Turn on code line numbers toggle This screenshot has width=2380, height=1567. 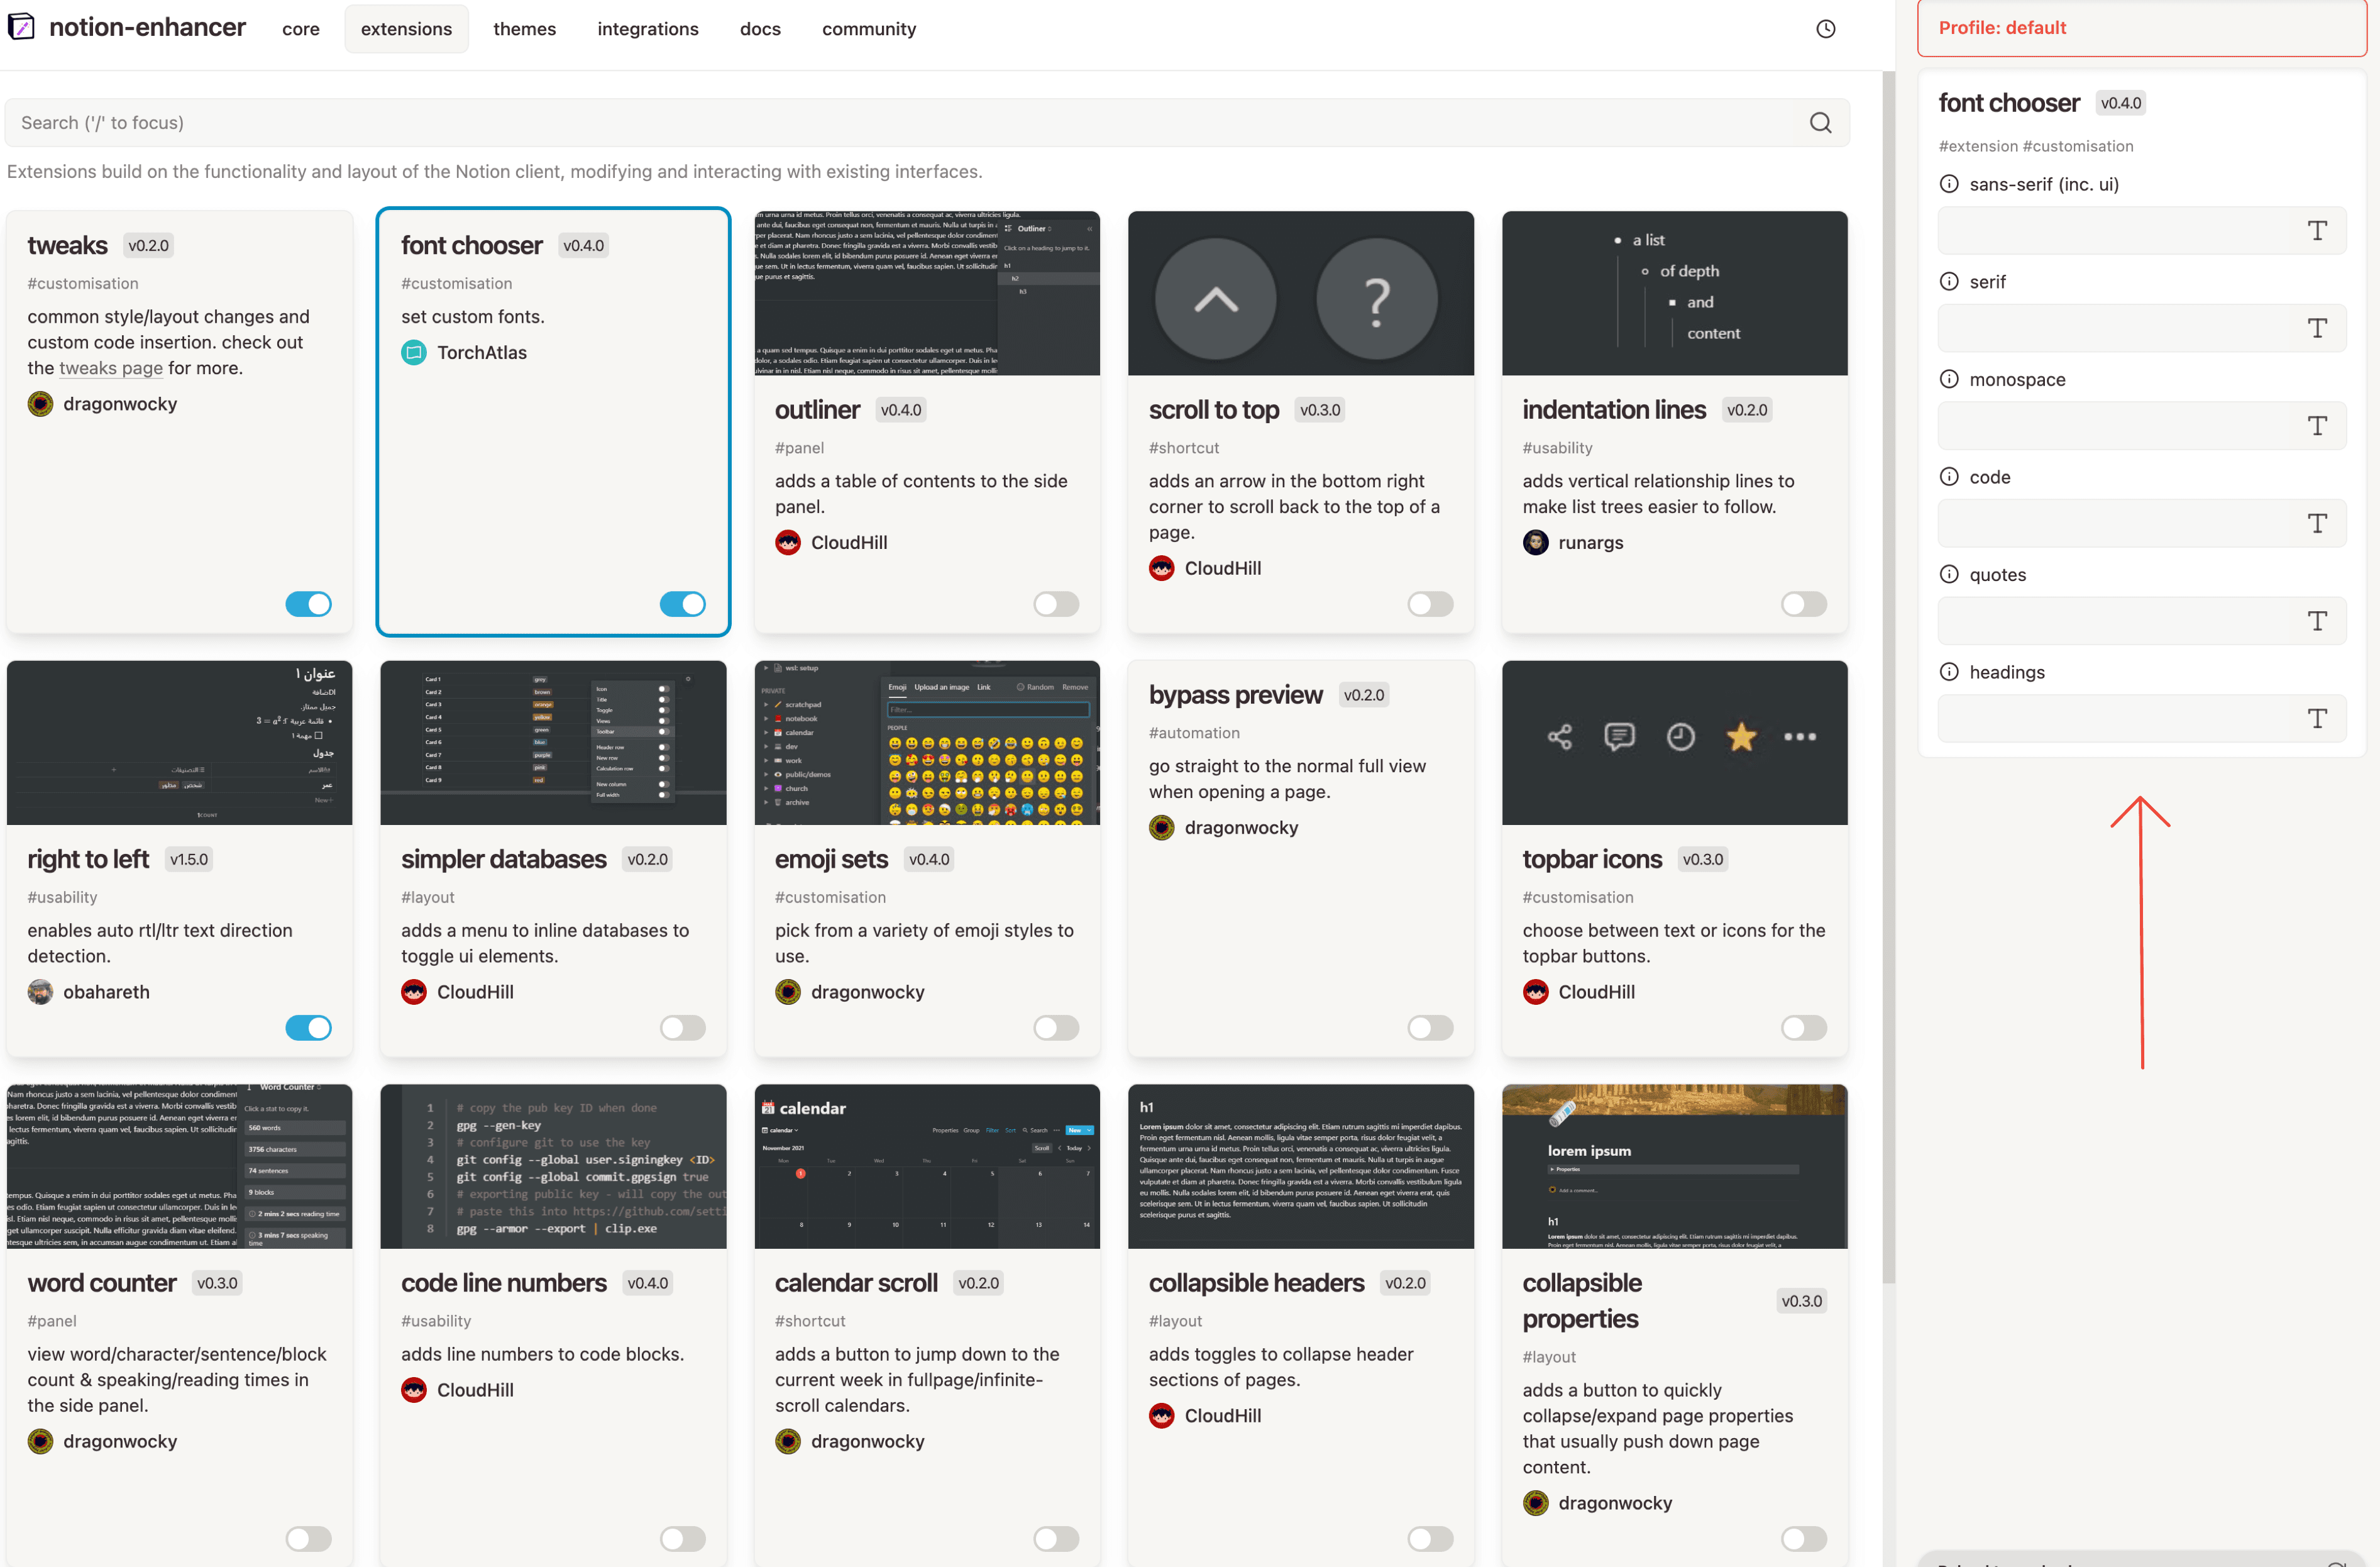click(x=683, y=1539)
